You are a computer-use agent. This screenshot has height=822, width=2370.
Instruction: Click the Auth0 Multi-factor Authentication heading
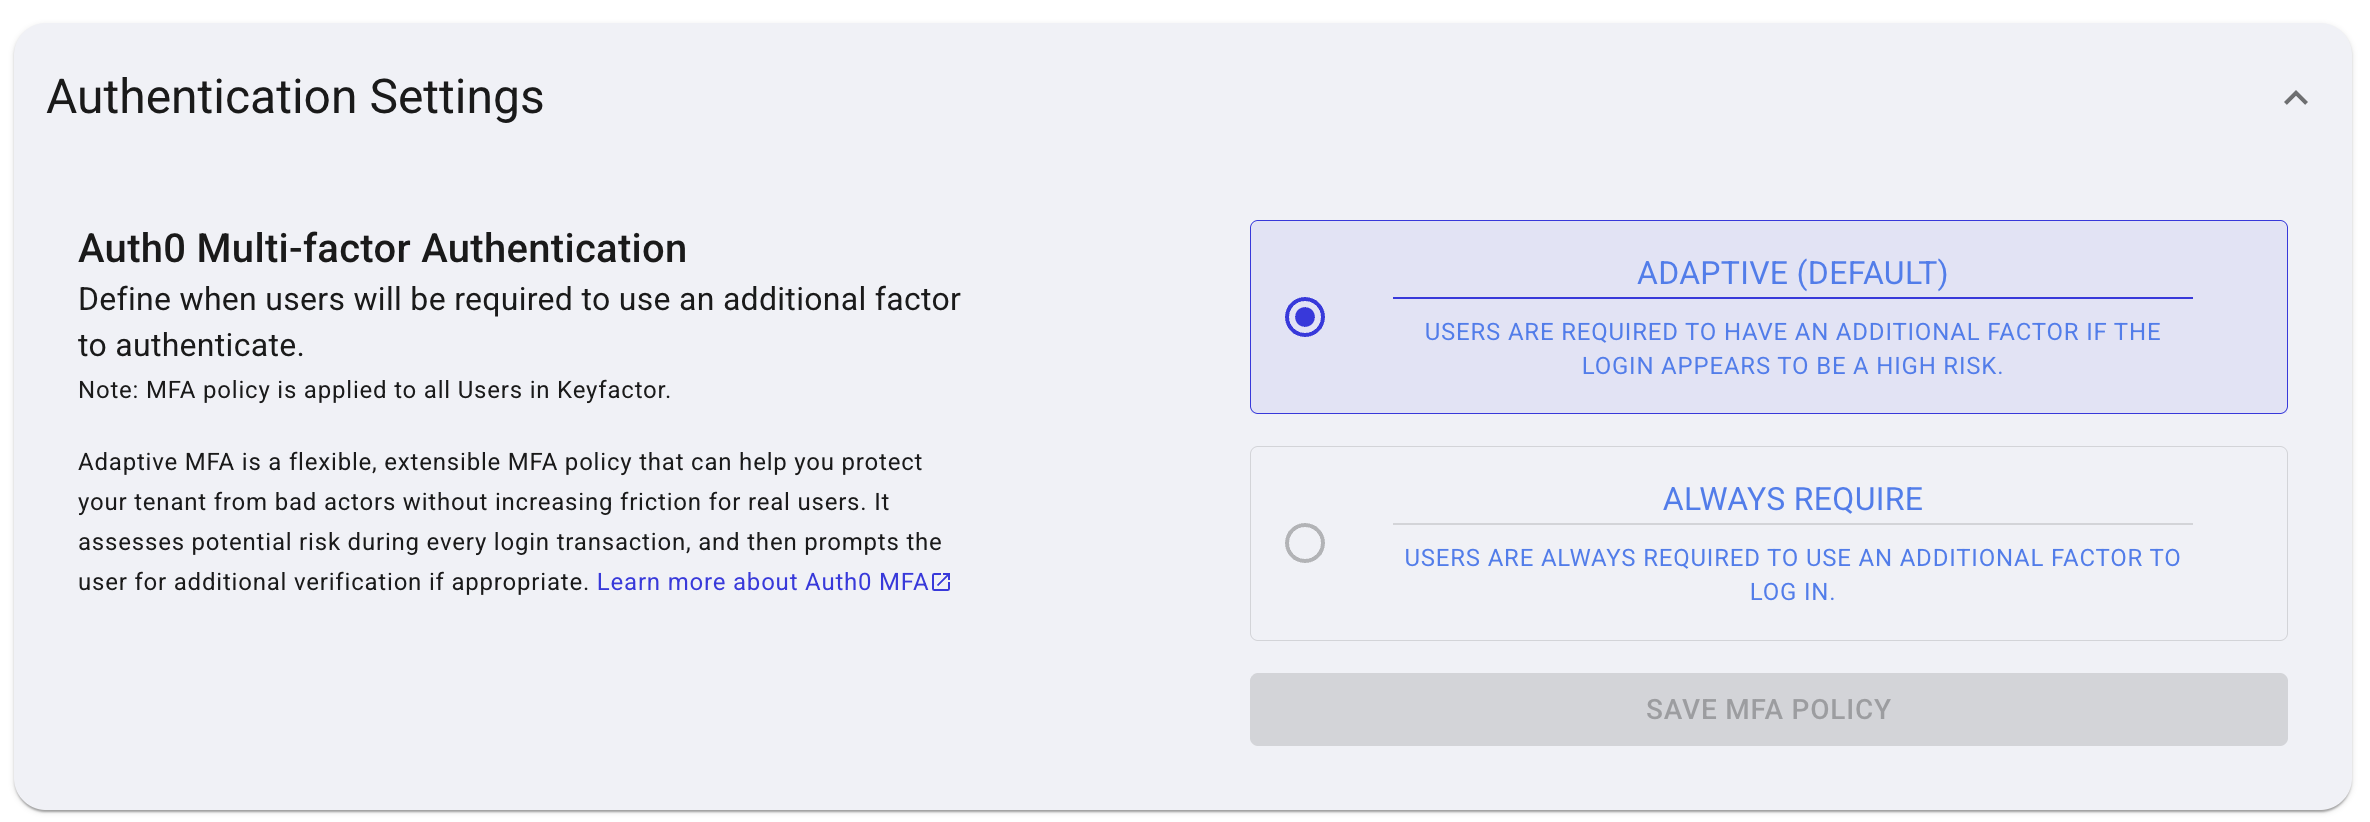tap(382, 248)
